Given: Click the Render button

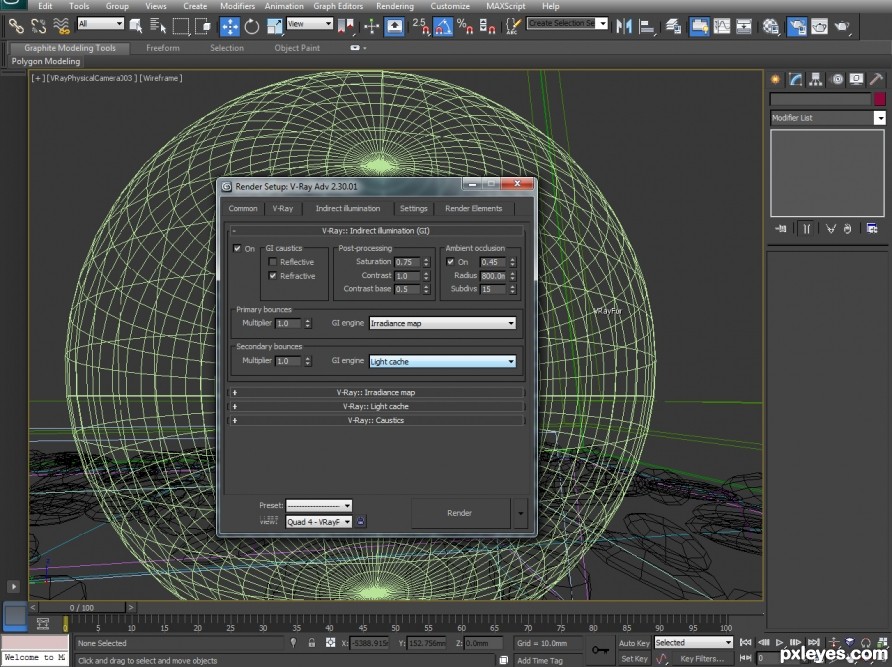Looking at the screenshot, I should click(460, 513).
